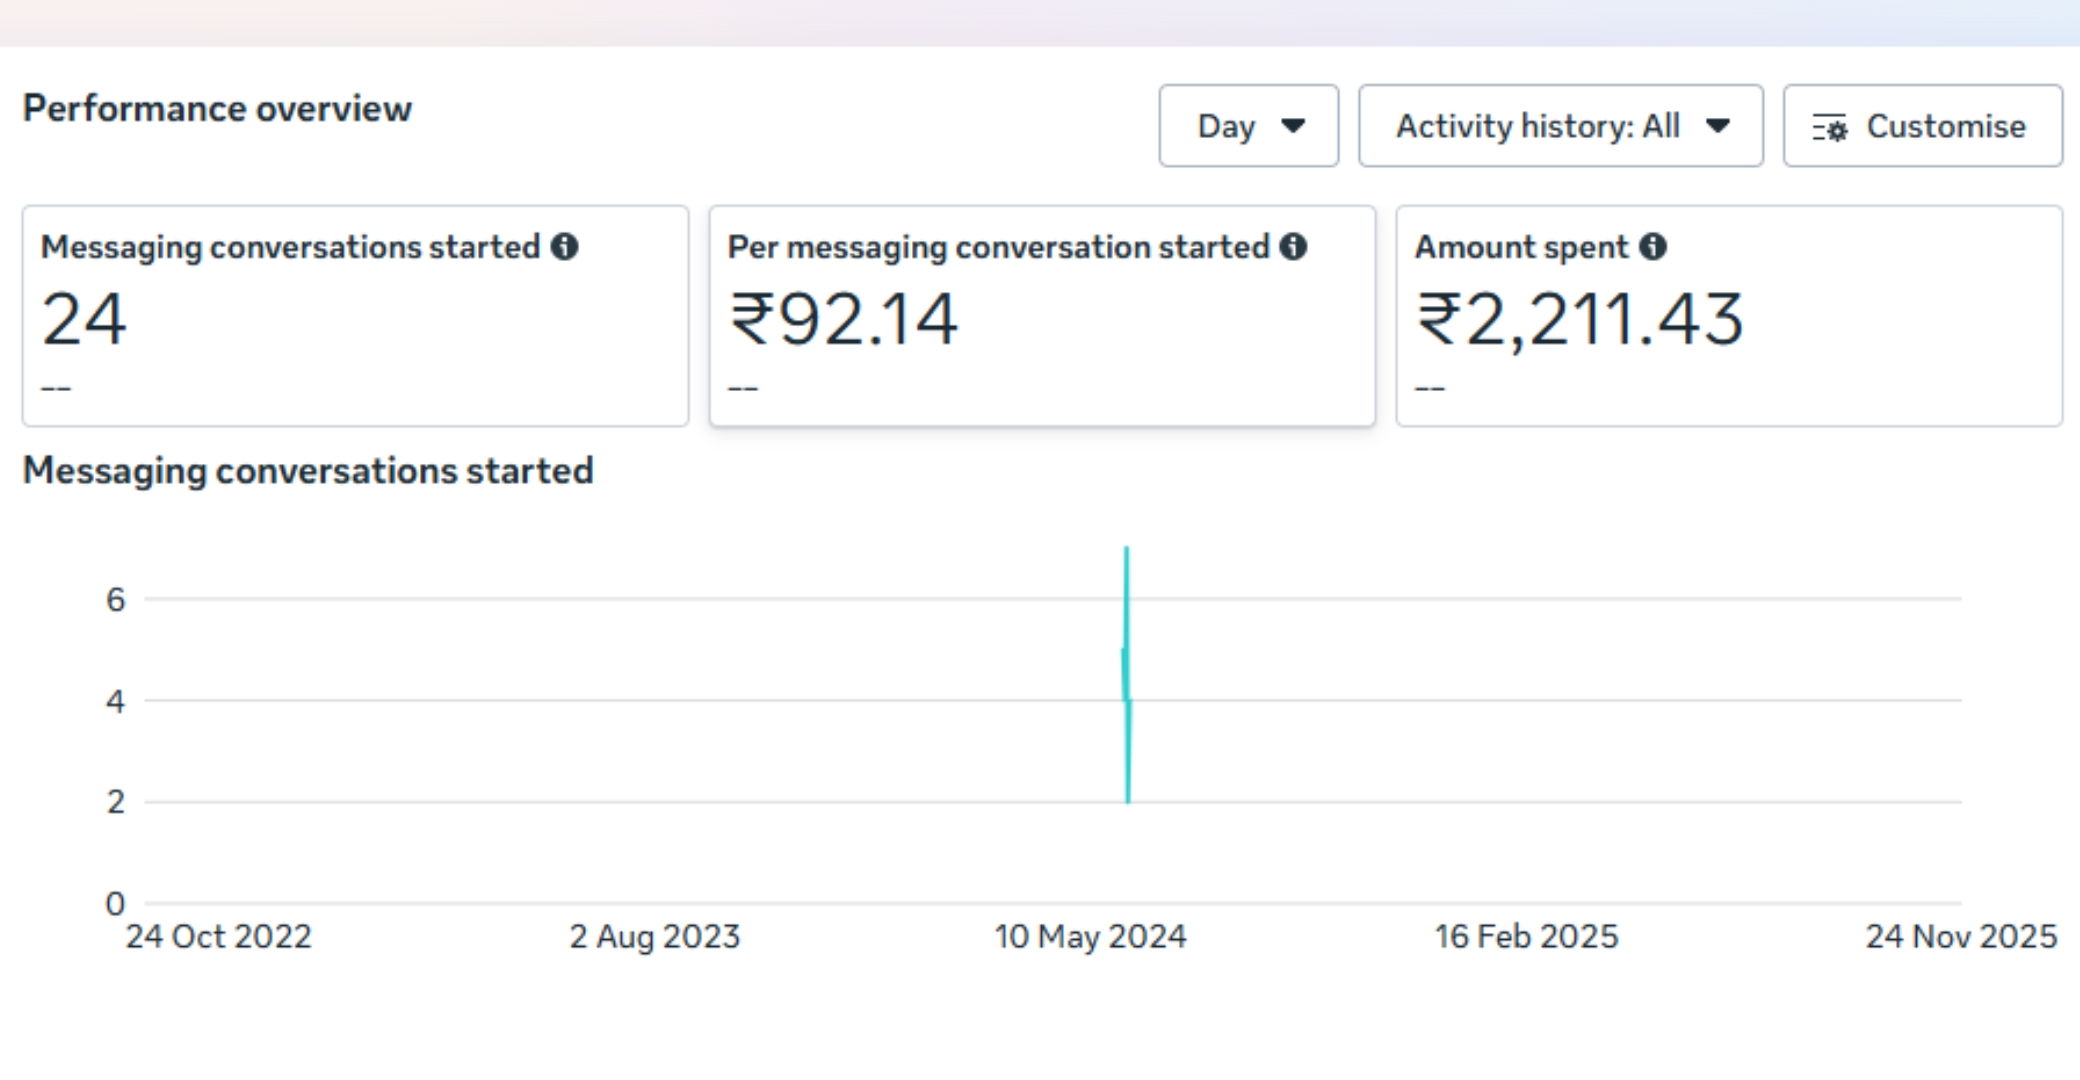Click the ₹92.14 cost value
This screenshot has height=1080, width=2080.
[844, 320]
